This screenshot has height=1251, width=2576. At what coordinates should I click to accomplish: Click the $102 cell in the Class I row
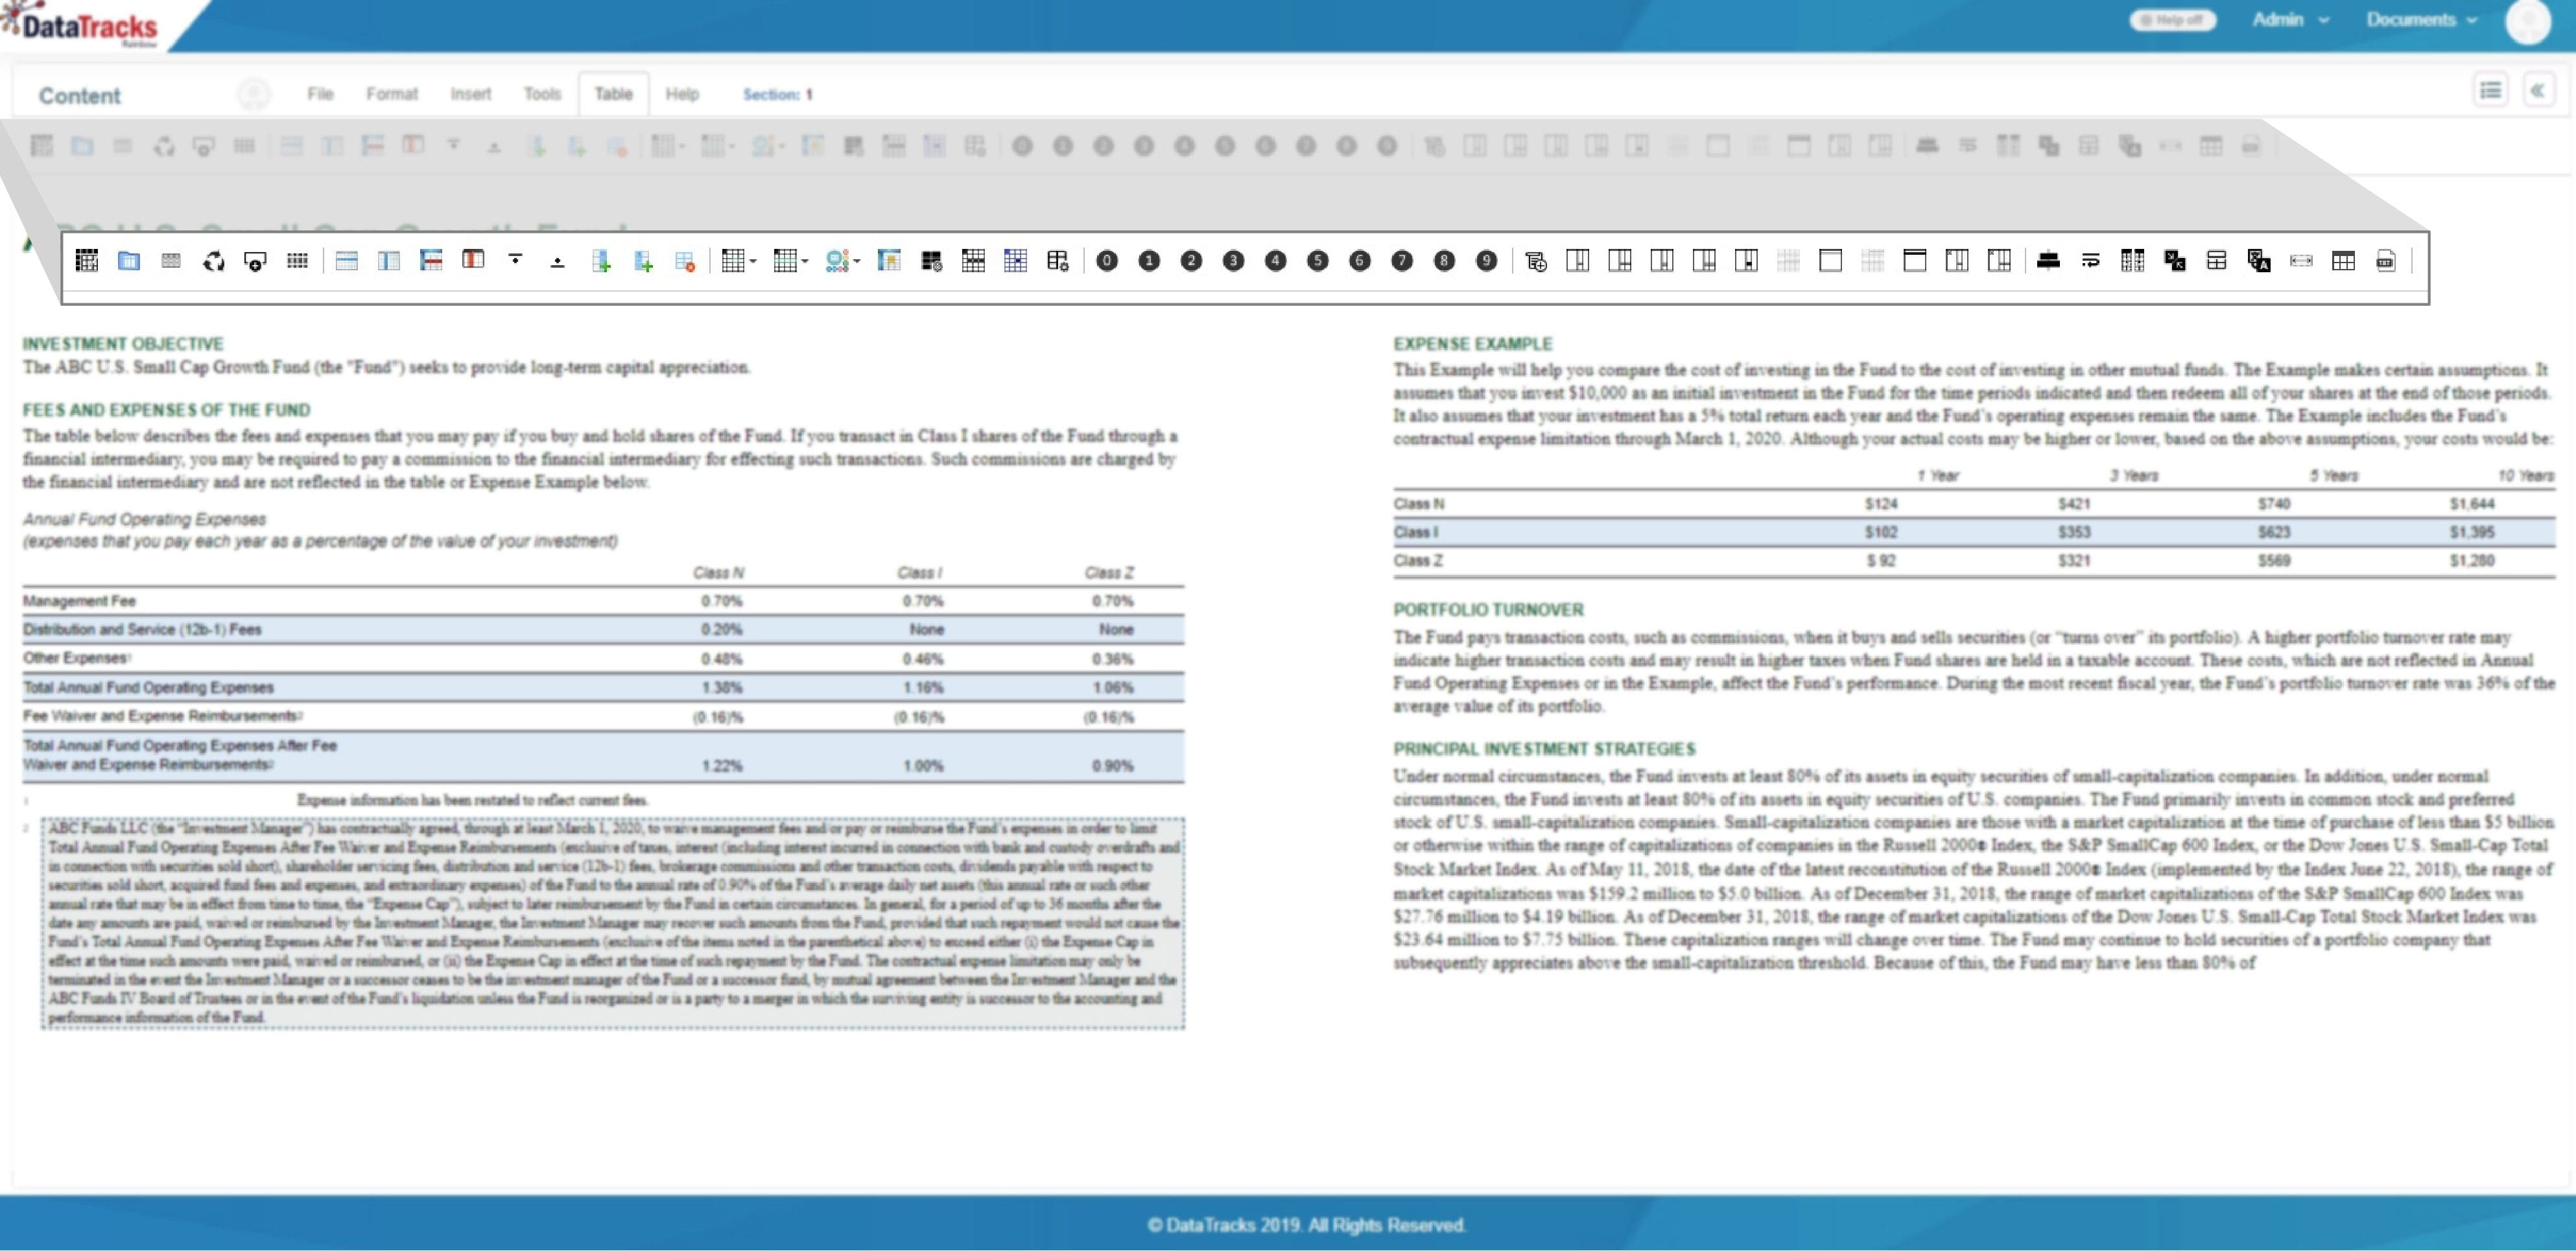click(1881, 532)
